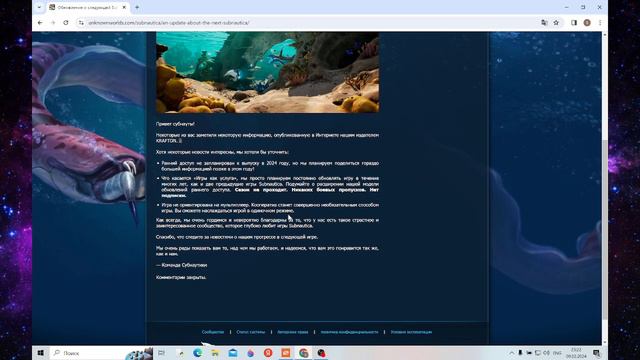Click the '— Команда Субнаутики' signature text

(181, 265)
